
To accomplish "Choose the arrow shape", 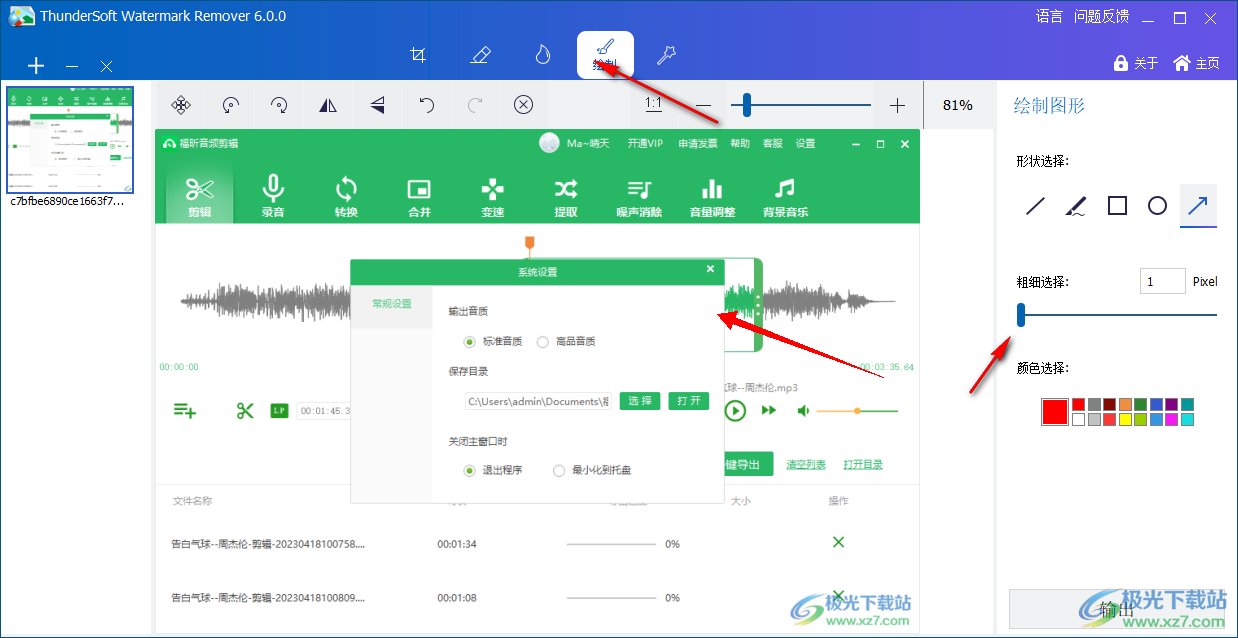I will click(x=1197, y=206).
